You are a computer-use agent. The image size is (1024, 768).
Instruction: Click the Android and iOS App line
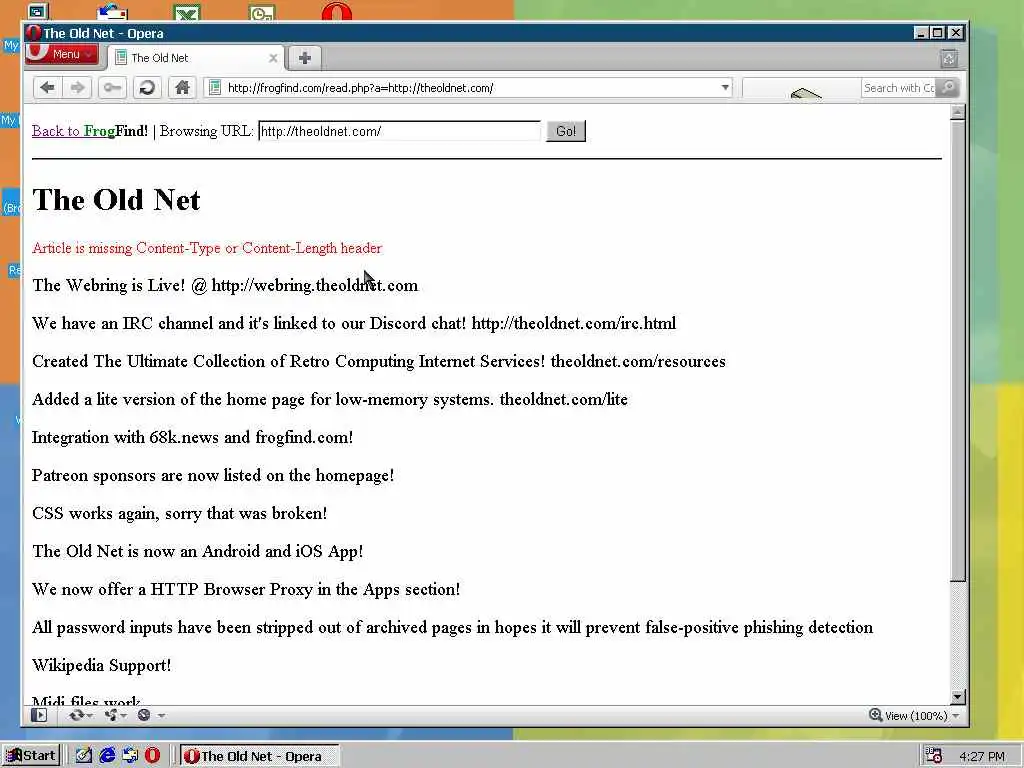tap(197, 551)
